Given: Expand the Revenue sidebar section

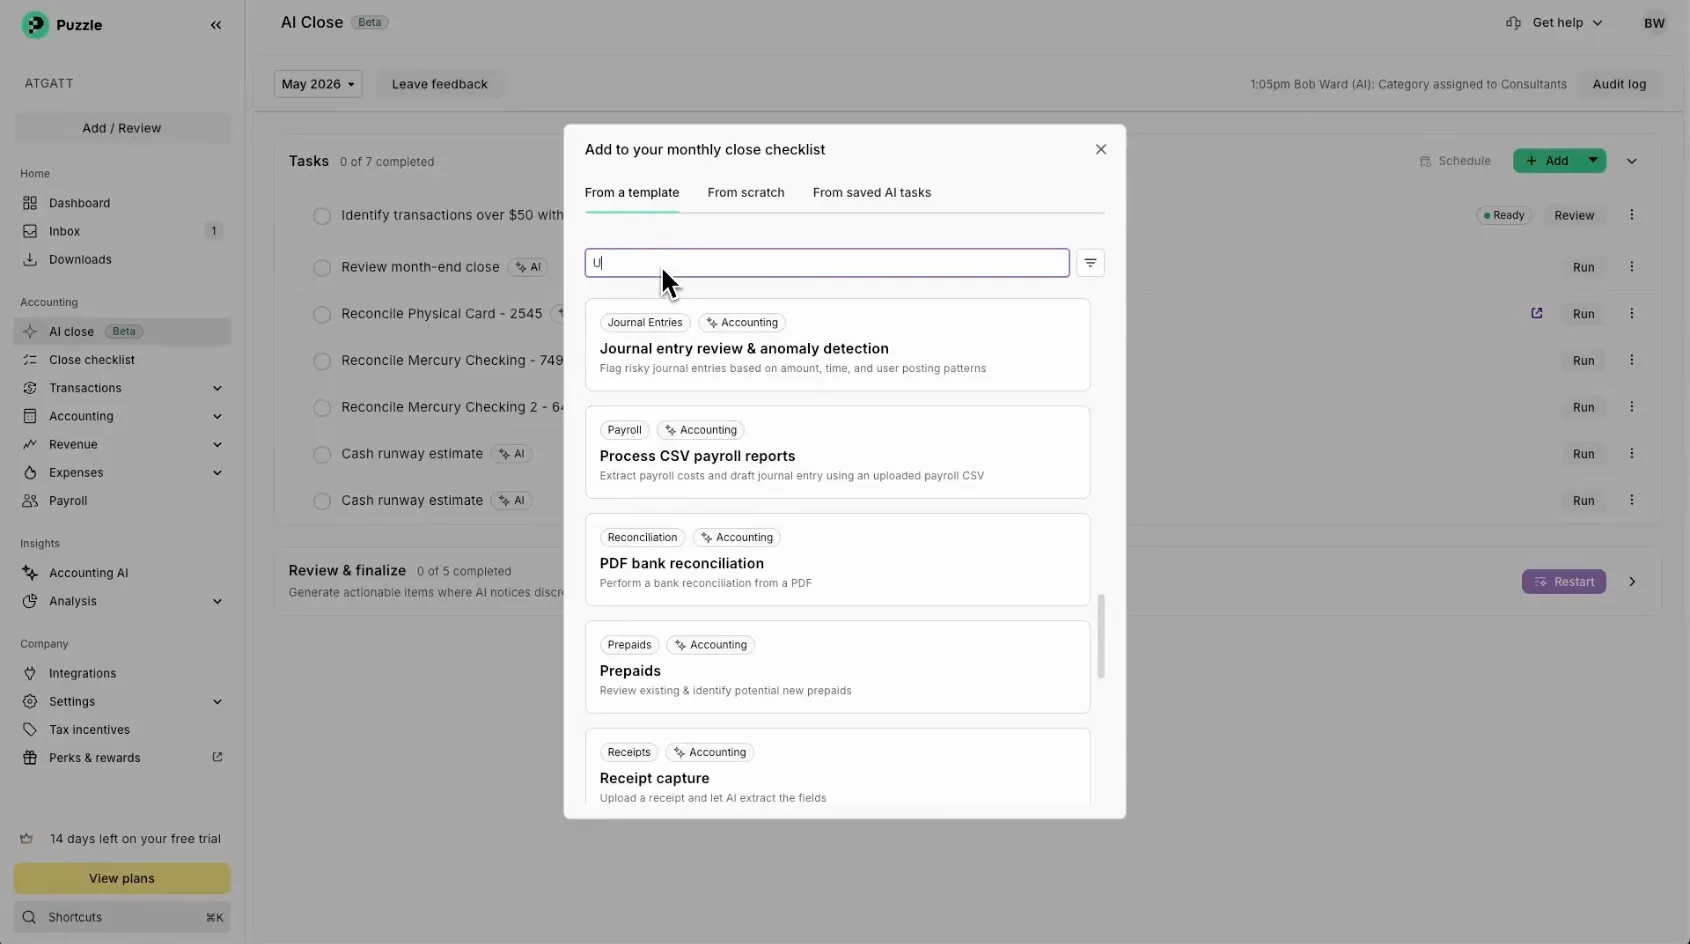Looking at the screenshot, I should tap(217, 444).
